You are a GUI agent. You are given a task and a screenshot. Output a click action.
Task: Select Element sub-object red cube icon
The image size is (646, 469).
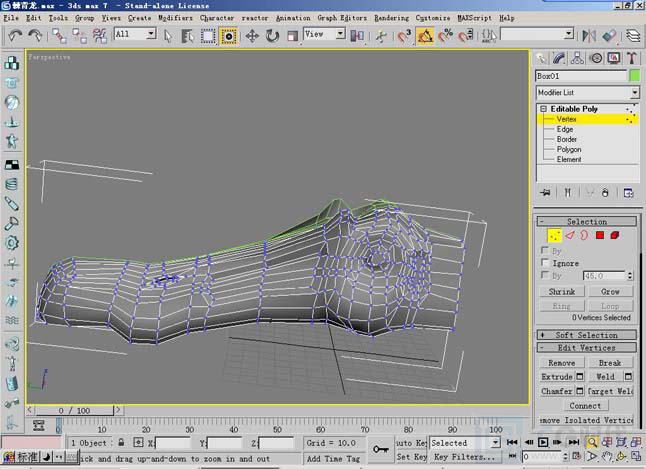tap(615, 235)
